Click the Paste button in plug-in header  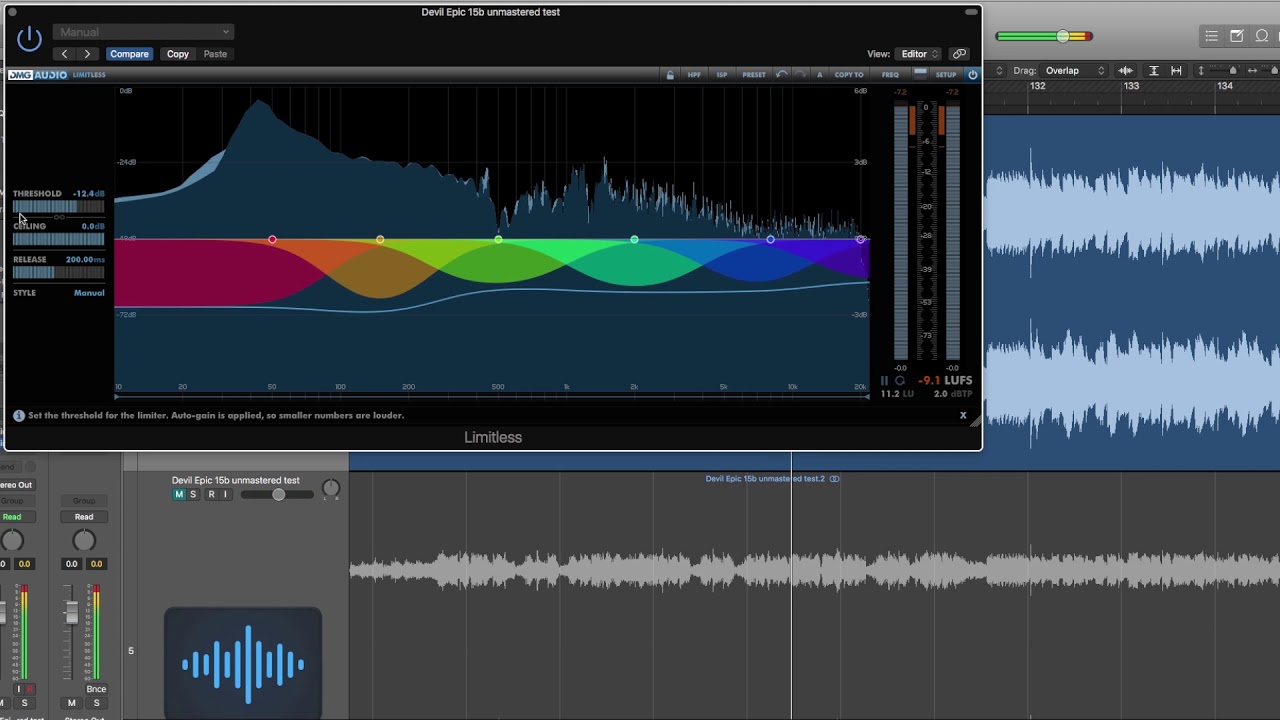click(215, 54)
